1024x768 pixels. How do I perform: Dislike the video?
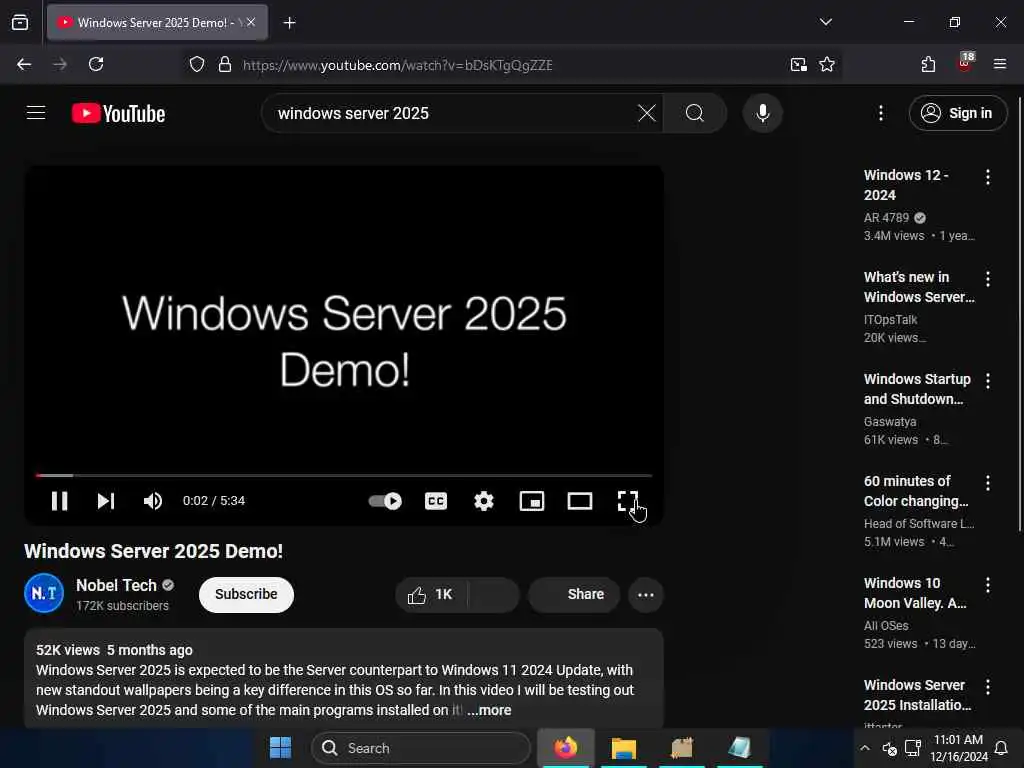pyautogui.click(x=494, y=594)
